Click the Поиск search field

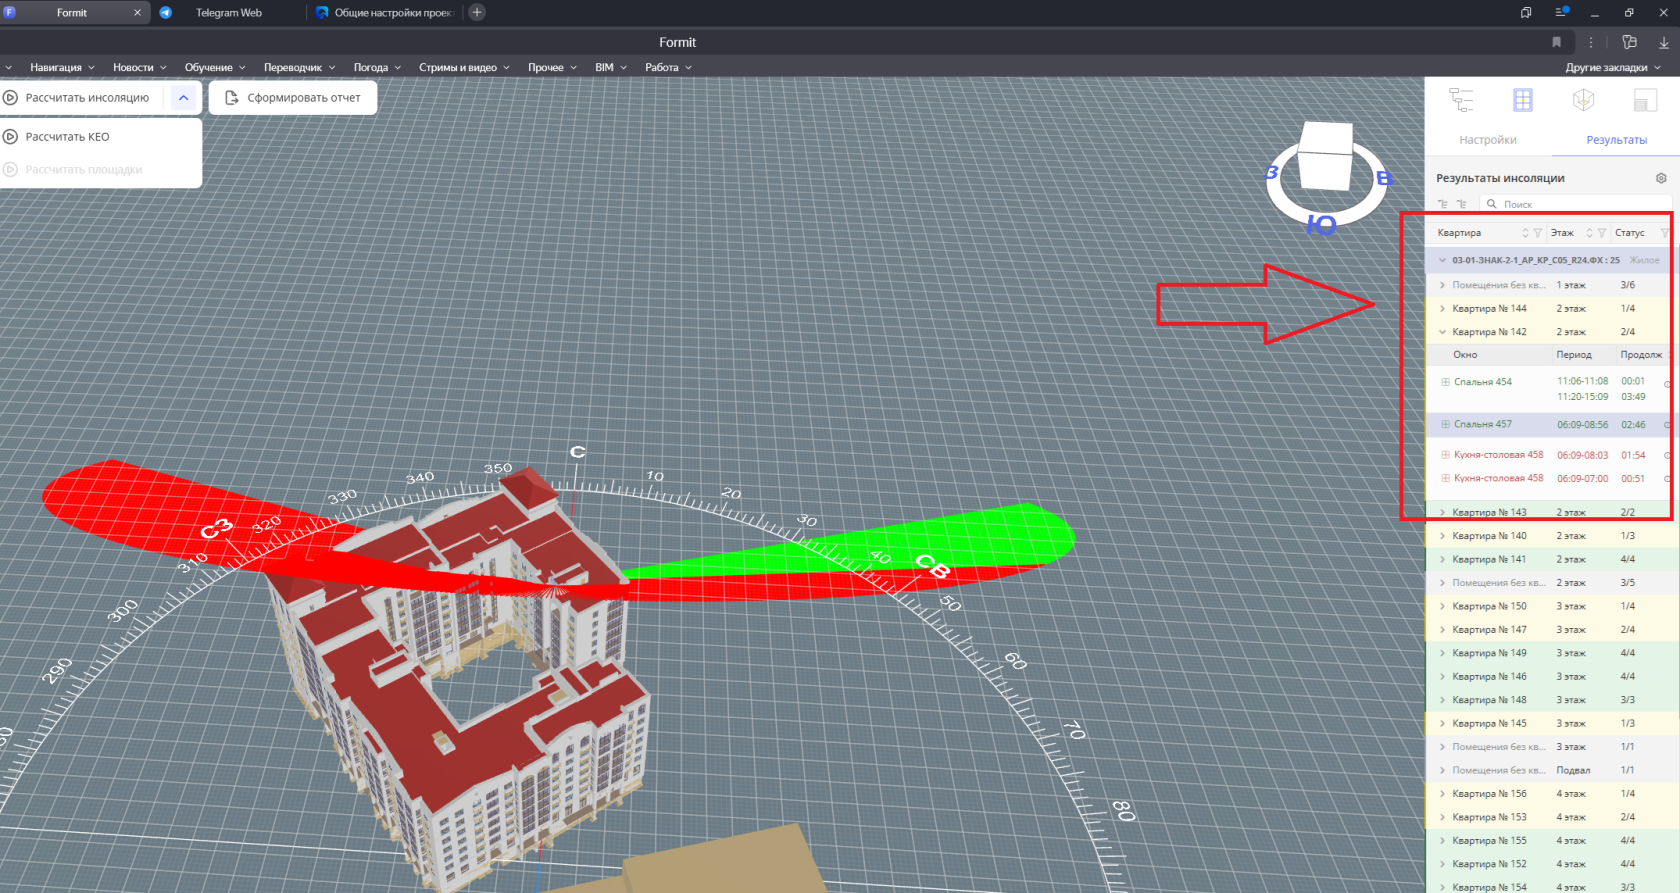[1575, 204]
